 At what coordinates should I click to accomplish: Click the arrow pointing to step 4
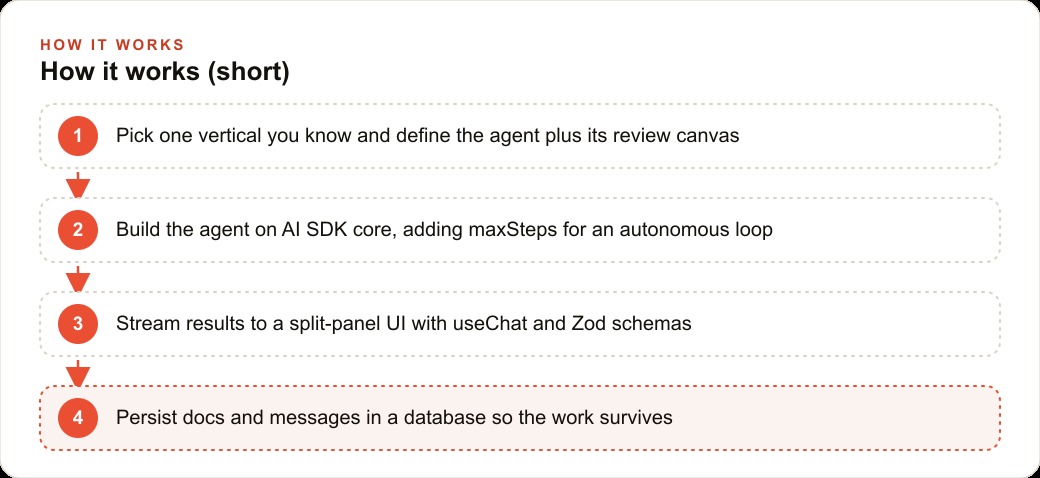pos(78,373)
